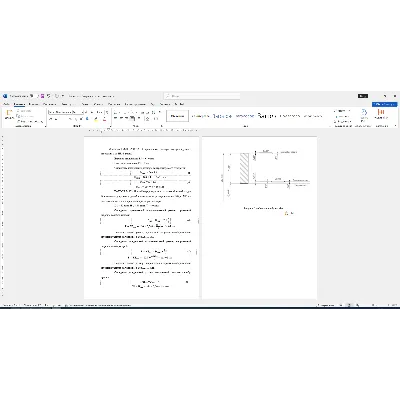Click the red font color button
The image size is (400, 400).
coord(104,119)
